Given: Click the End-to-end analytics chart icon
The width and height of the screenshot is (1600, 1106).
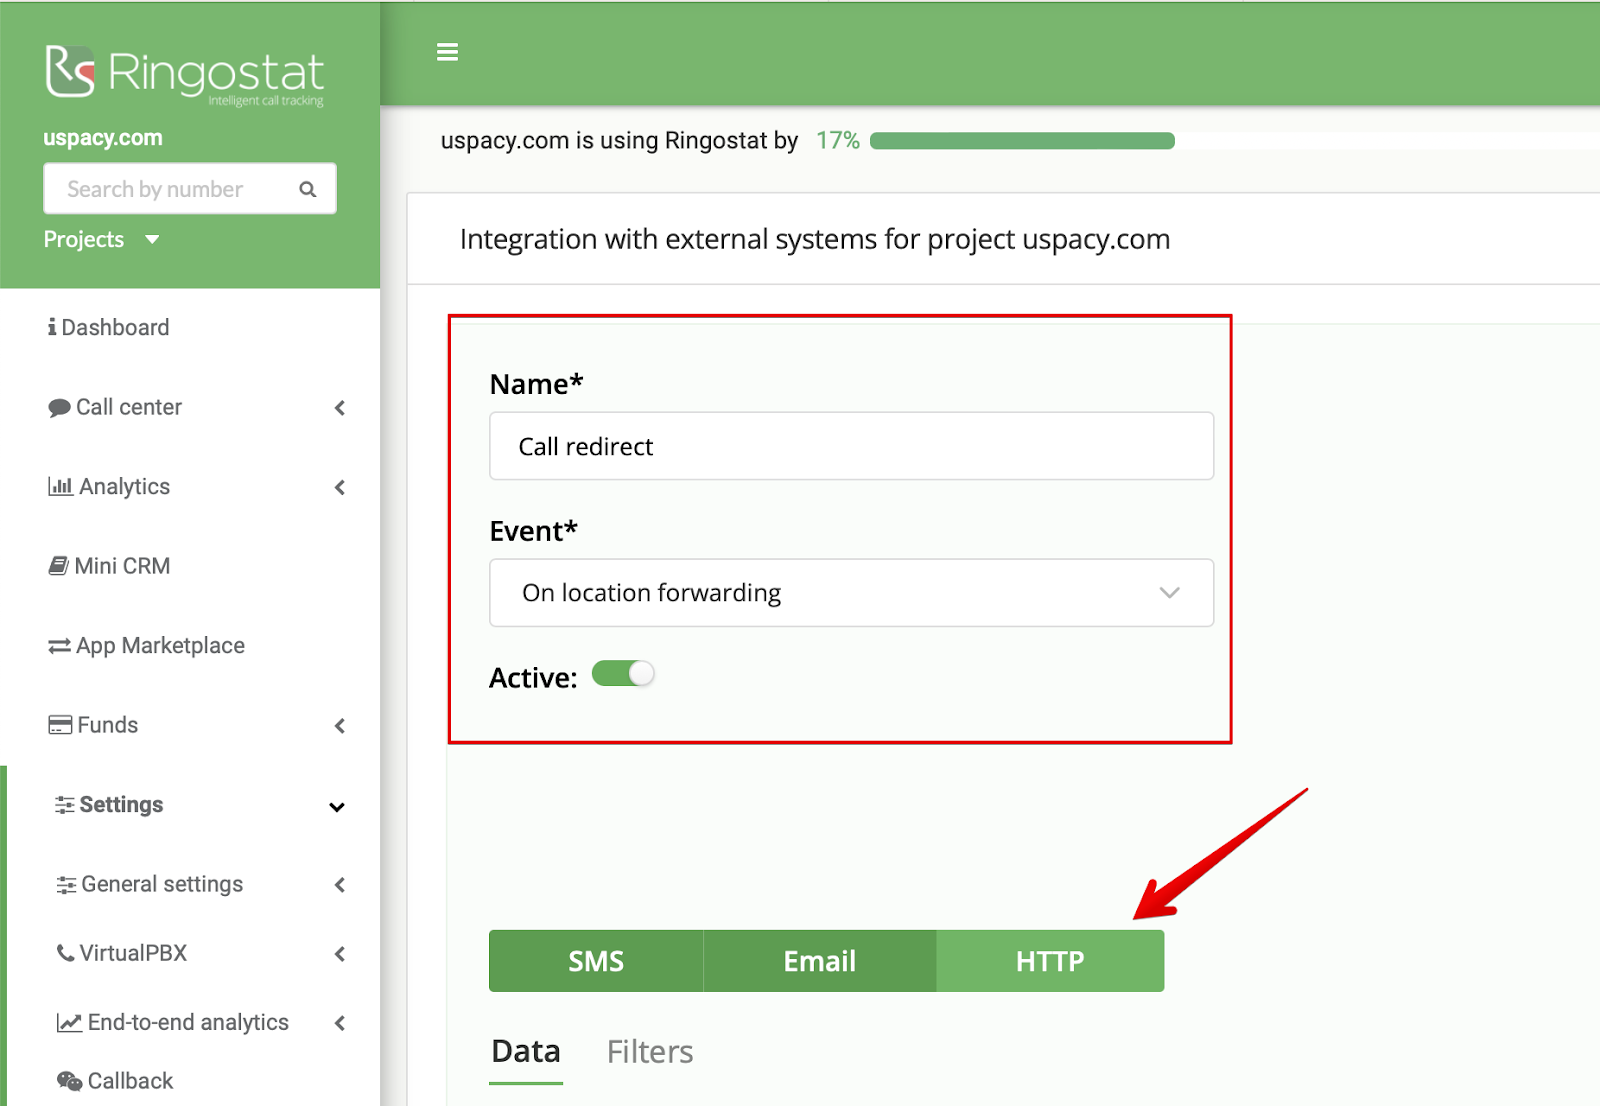Looking at the screenshot, I should [x=69, y=1023].
